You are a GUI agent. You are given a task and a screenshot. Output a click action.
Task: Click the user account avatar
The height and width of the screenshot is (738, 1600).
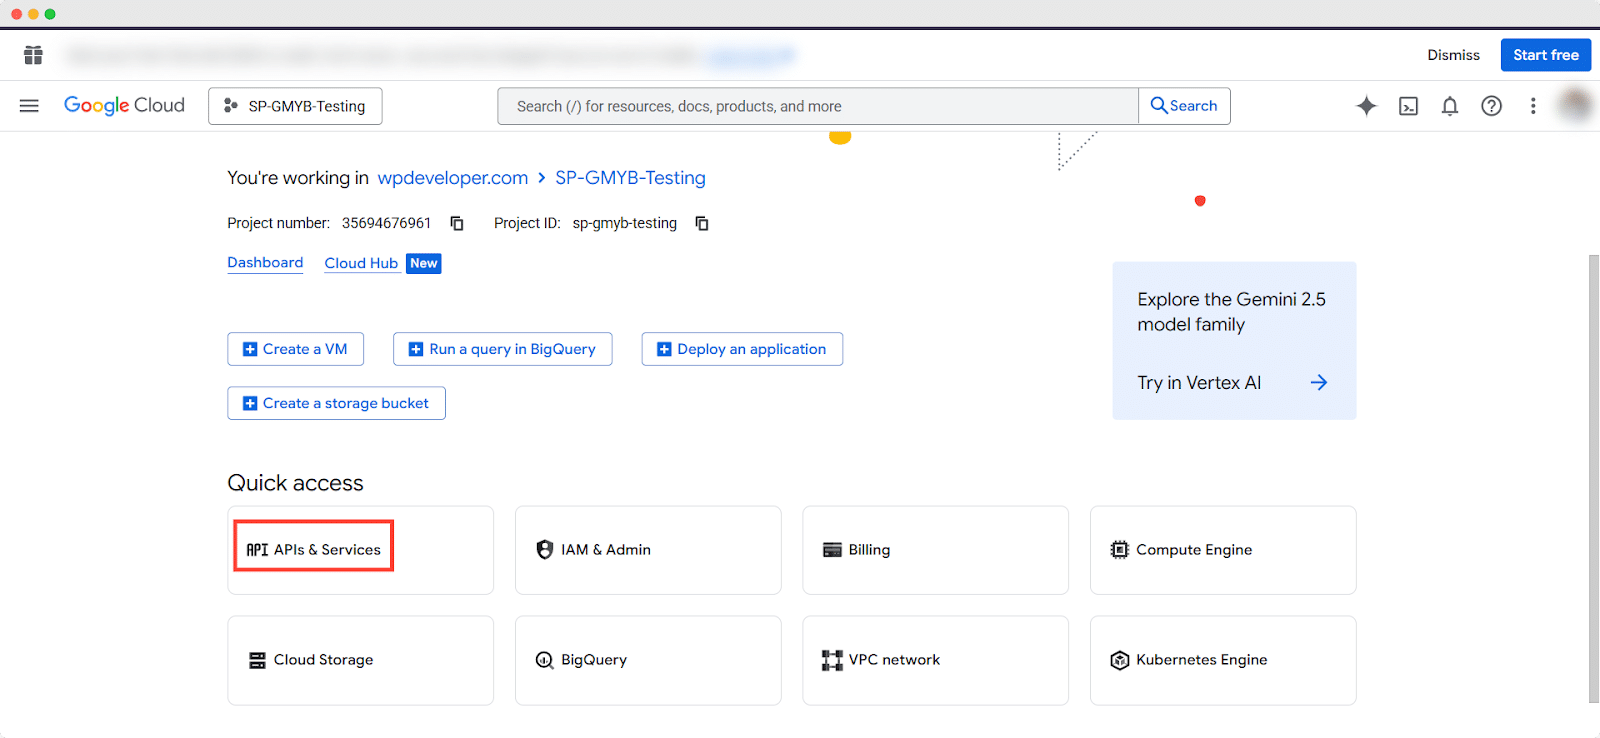tap(1575, 105)
